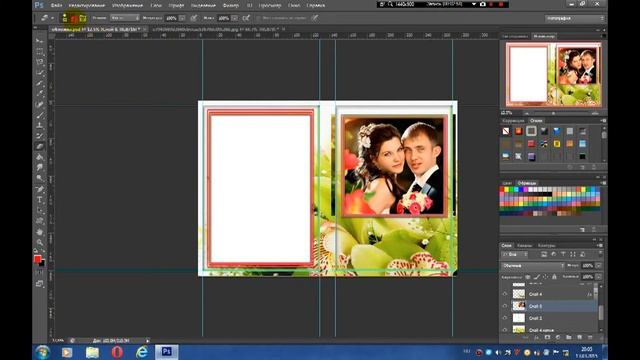Open layer blend mode dropdown
Image resolution: width=640 pixels, height=360 pixels.
click(532, 266)
